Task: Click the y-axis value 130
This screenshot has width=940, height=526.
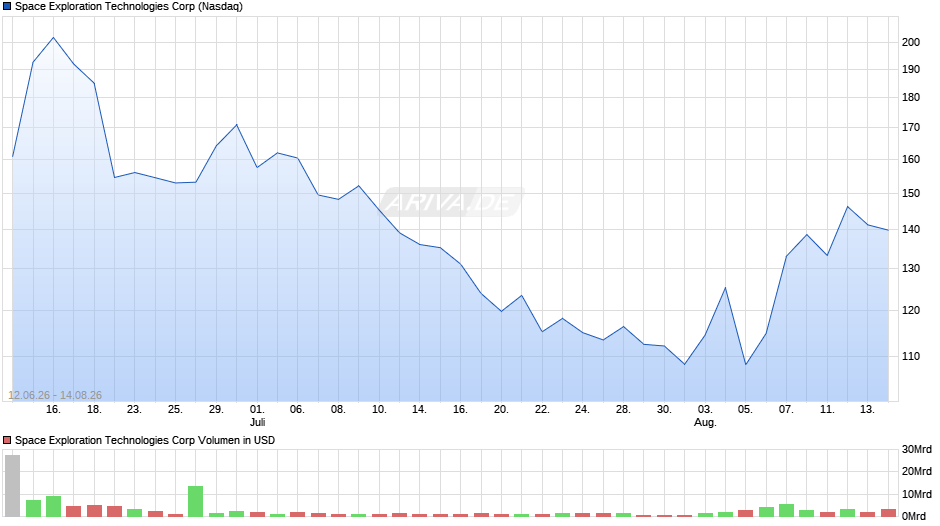Action: point(911,268)
